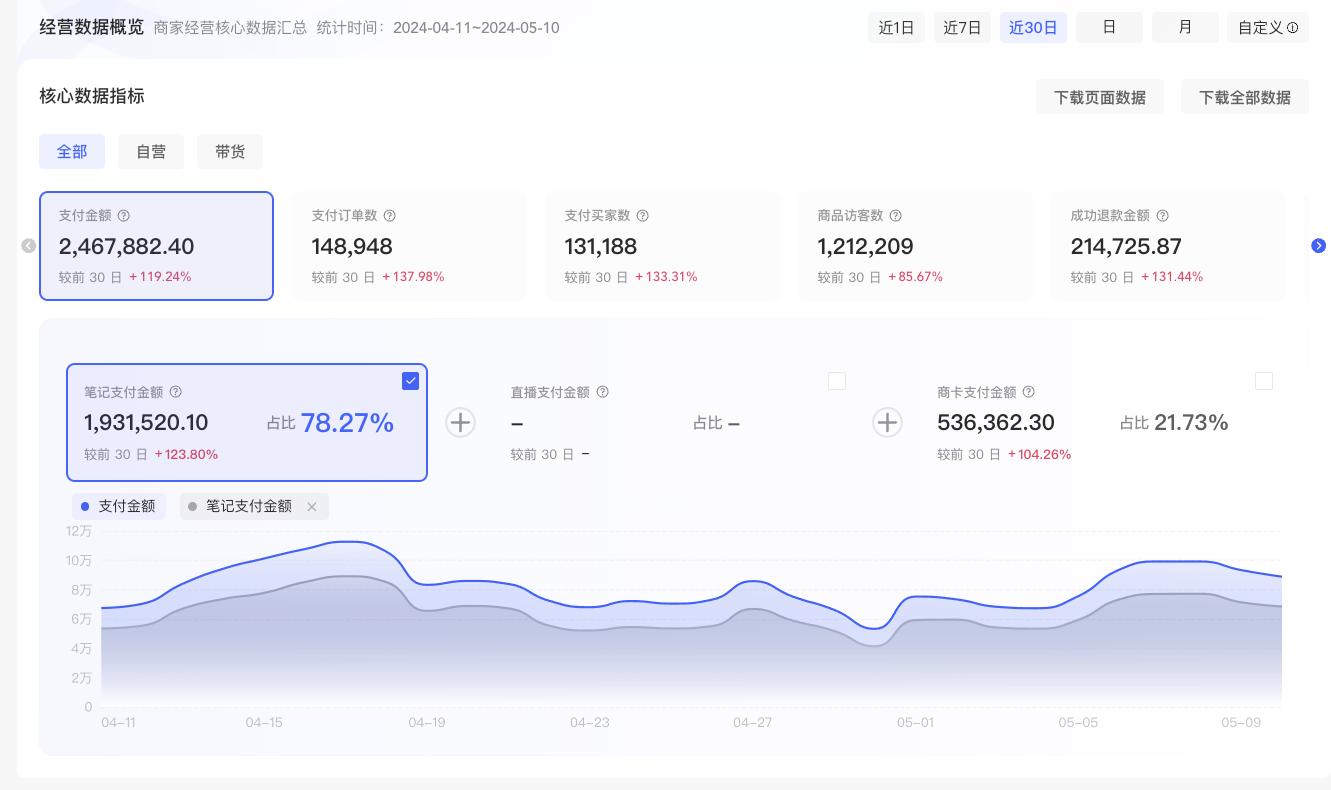Click the 支付金额 legend chip
1331x790 pixels.
(x=118, y=506)
